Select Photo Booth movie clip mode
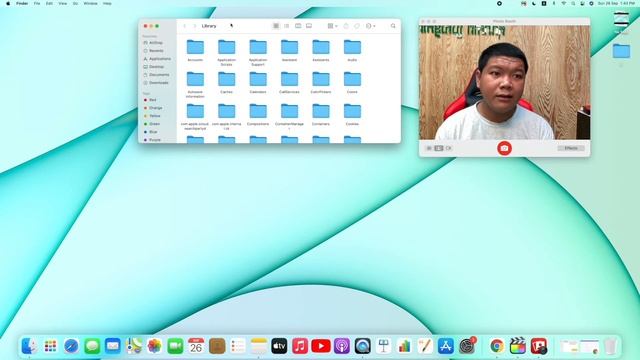This screenshot has height=360, width=640. [x=449, y=148]
